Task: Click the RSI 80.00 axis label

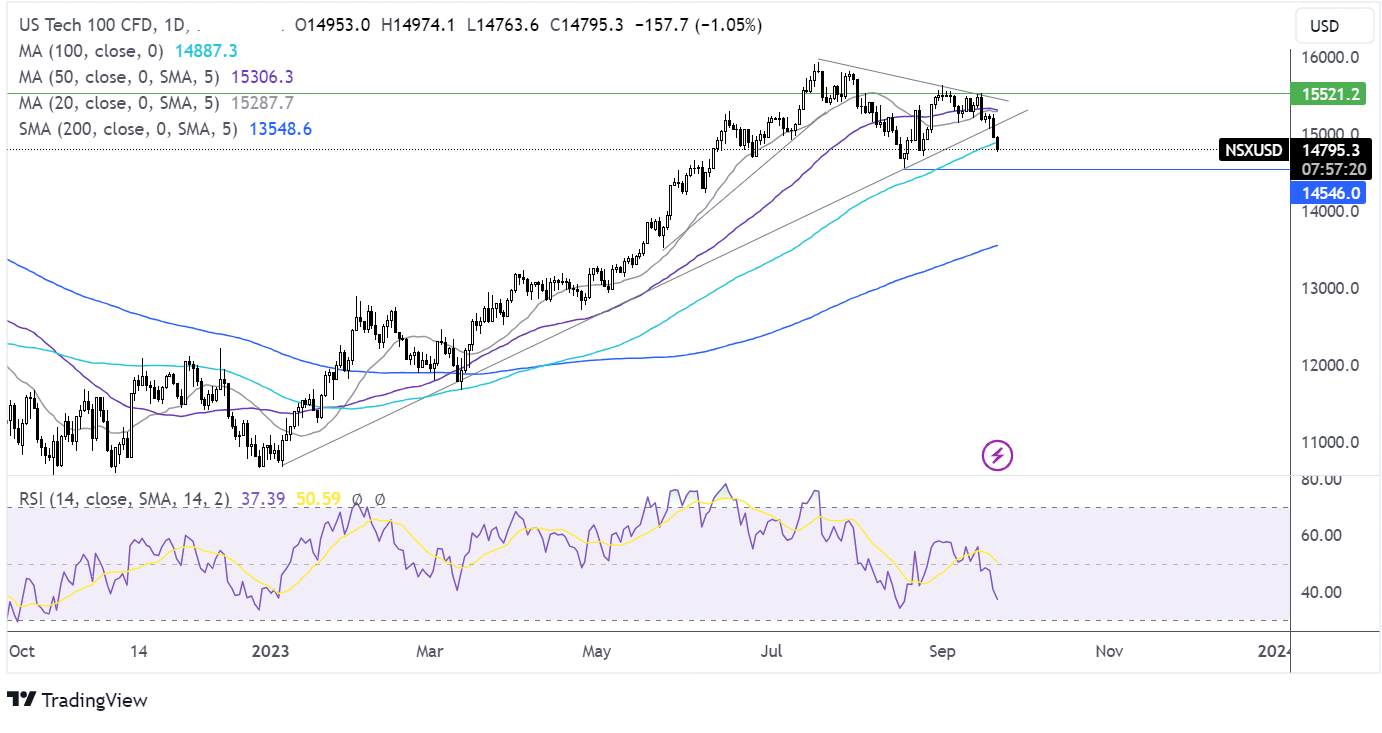Action: point(1323,479)
